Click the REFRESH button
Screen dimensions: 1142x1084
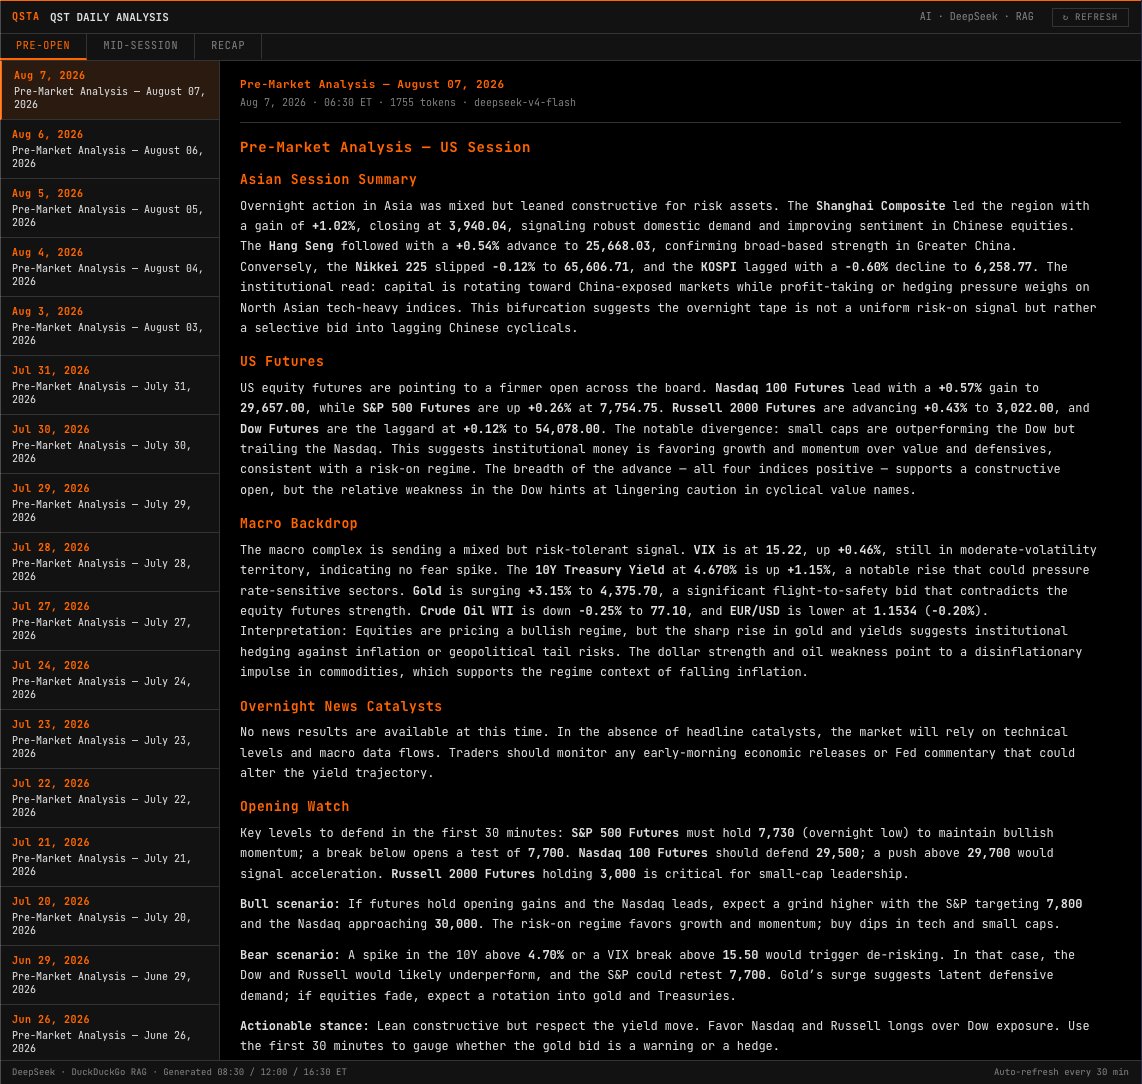(x=1090, y=17)
